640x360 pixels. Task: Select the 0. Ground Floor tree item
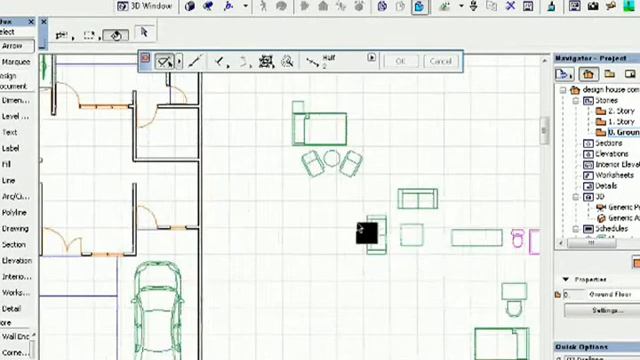tap(618, 132)
